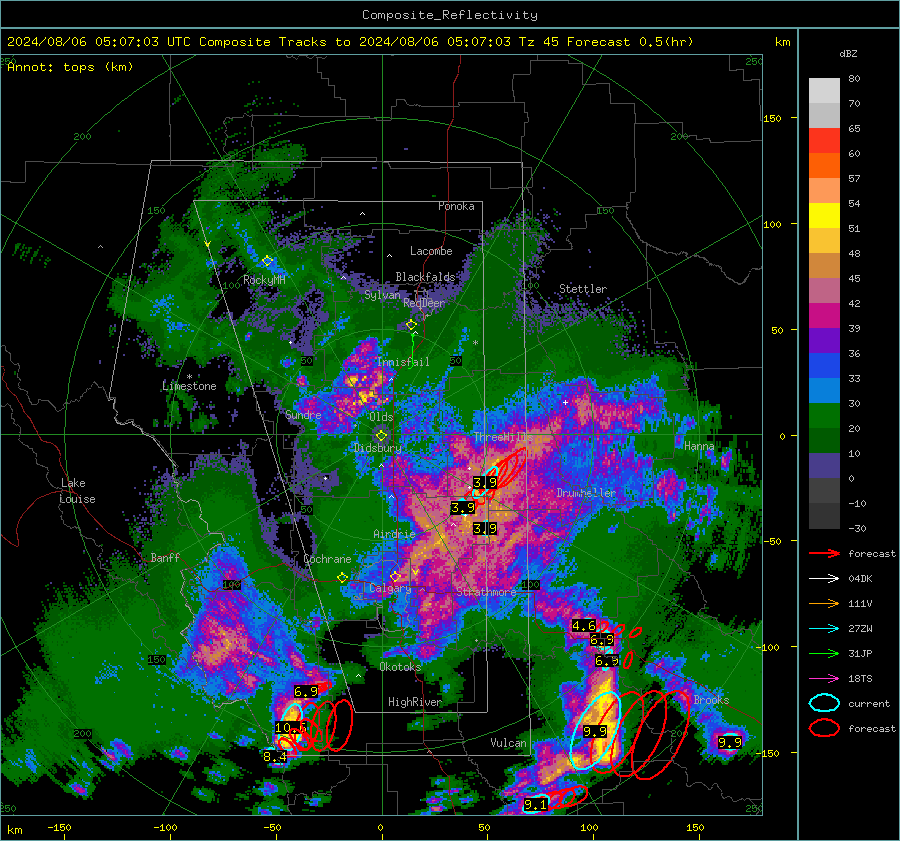Click the yellow diamond marker at Olds radar center
The image size is (900, 841).
click(381, 436)
